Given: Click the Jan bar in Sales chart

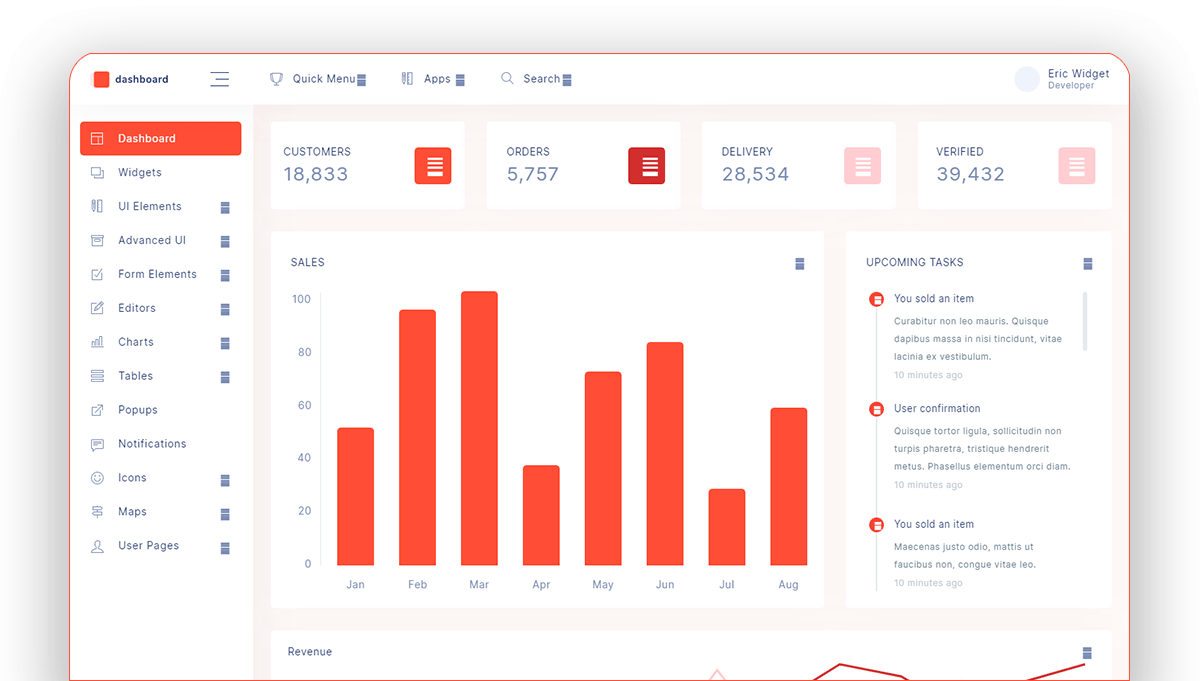Looking at the screenshot, I should point(355,497).
